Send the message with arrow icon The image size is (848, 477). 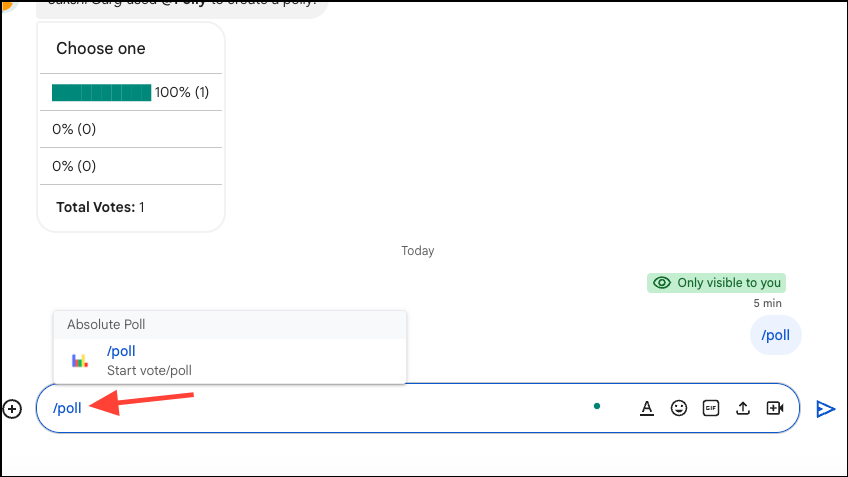point(825,408)
